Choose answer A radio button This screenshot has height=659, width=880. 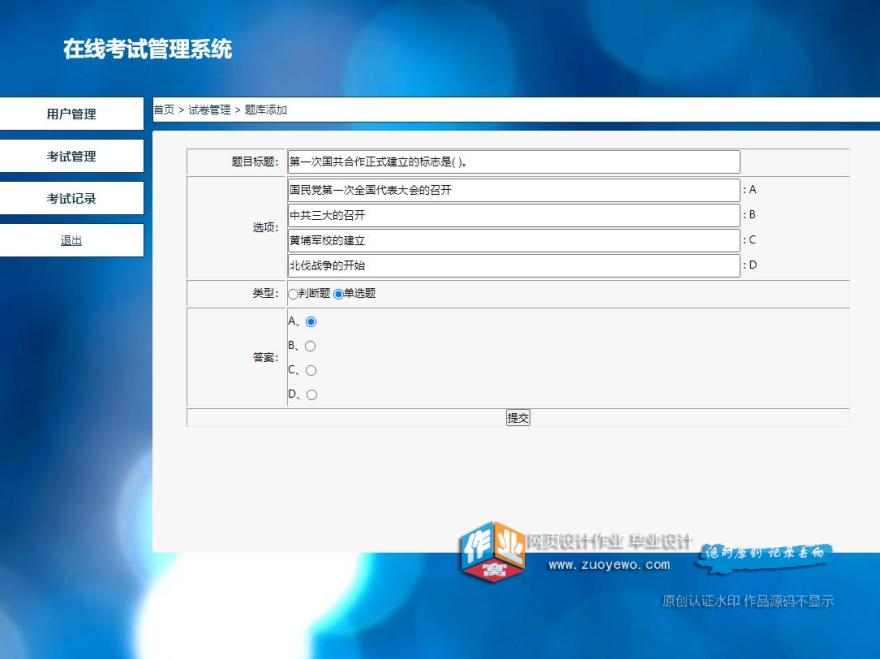tap(313, 322)
